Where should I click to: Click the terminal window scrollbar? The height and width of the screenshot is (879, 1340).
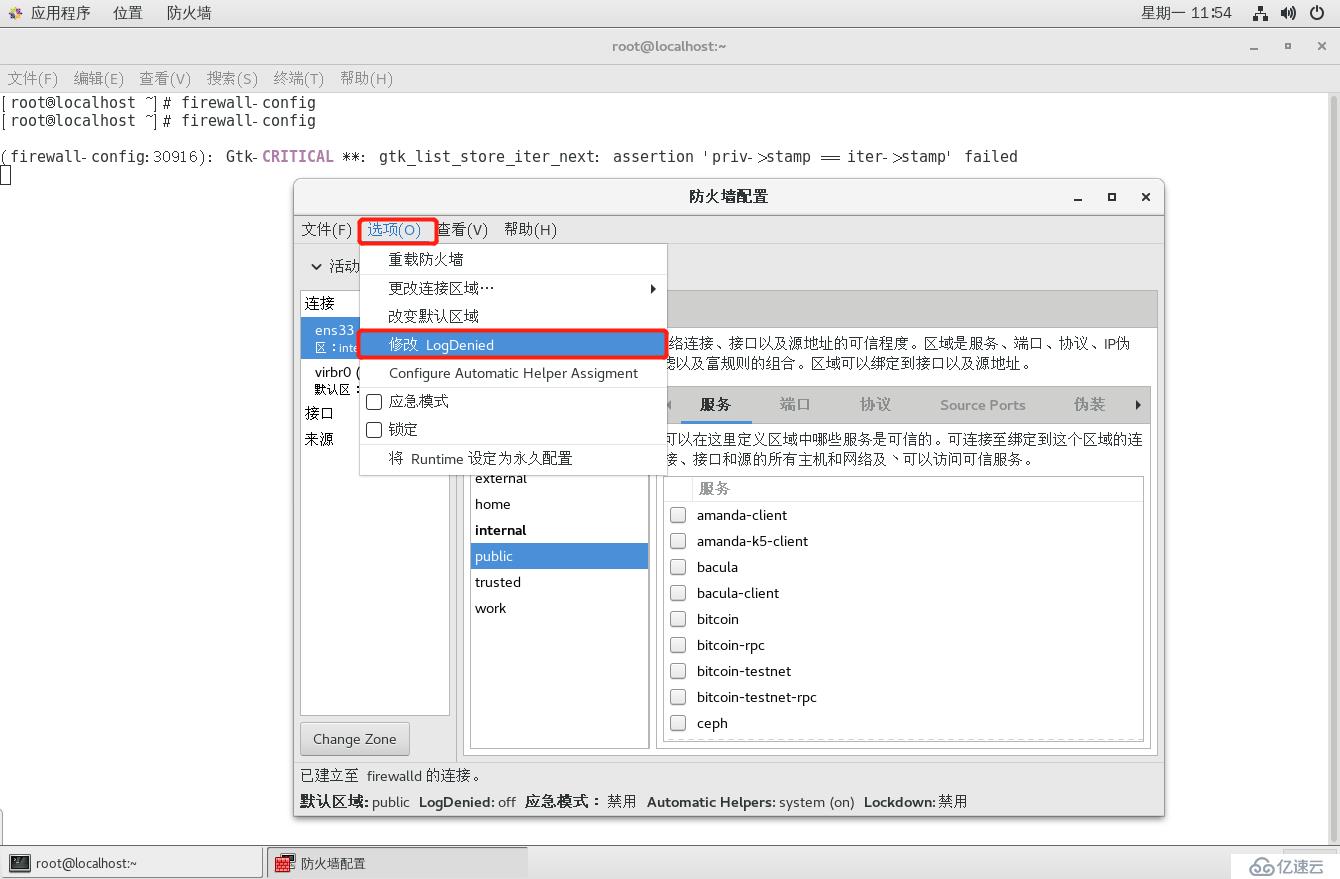pyautogui.click(x=1334, y=470)
